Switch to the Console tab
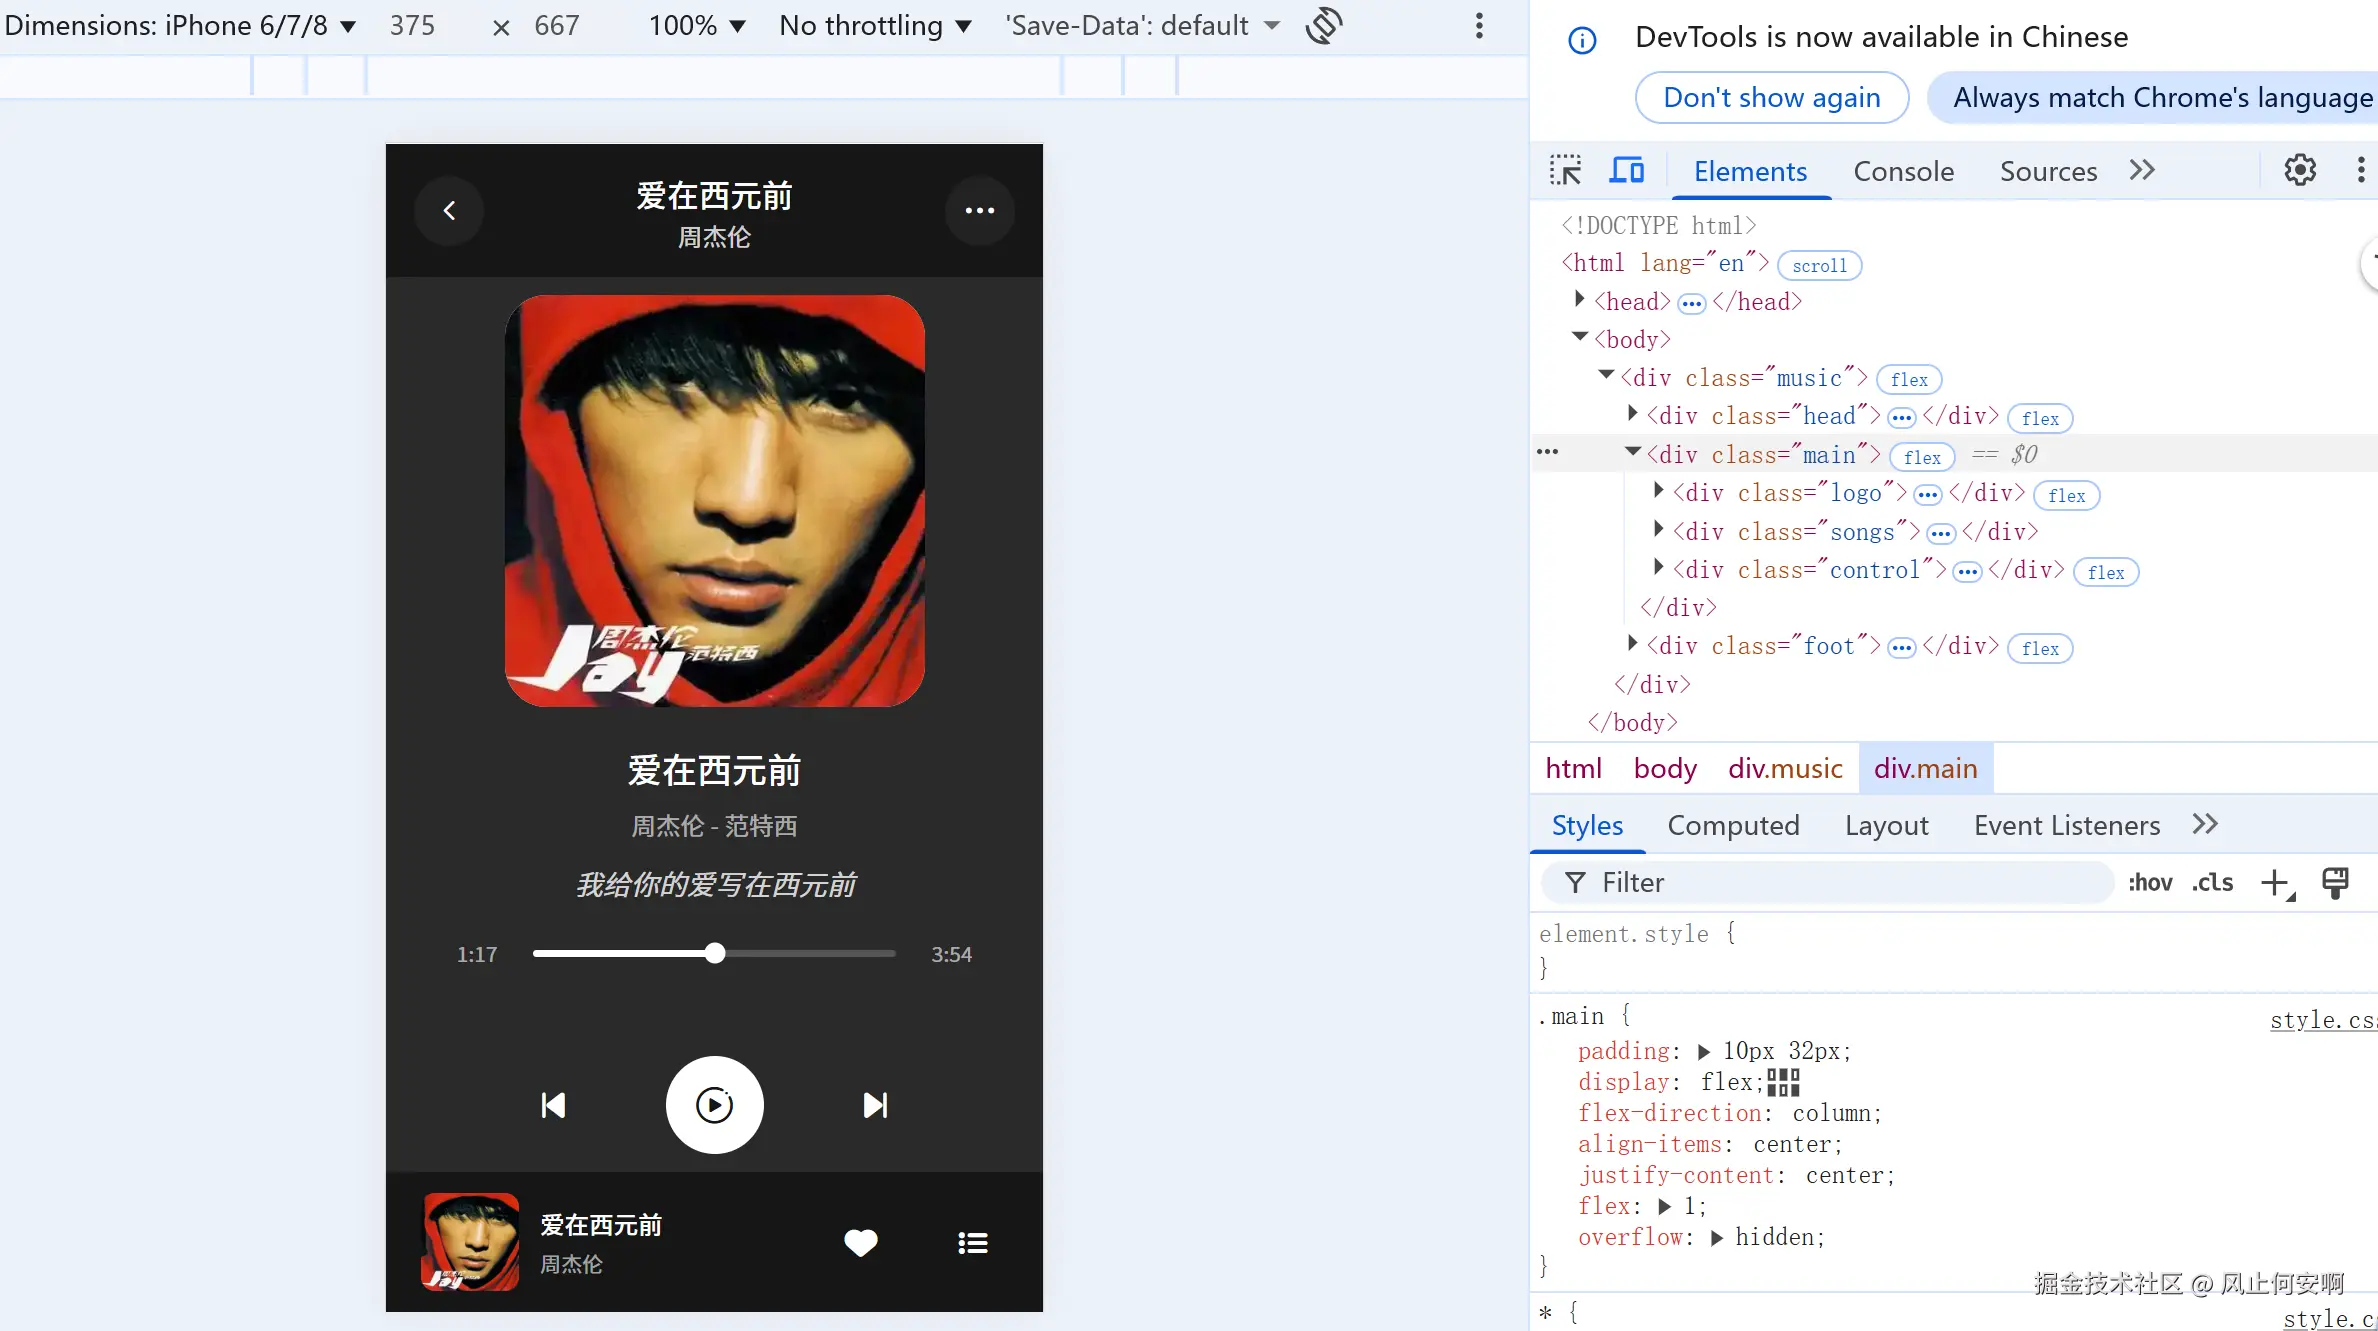This screenshot has width=2378, height=1331. [x=1903, y=171]
